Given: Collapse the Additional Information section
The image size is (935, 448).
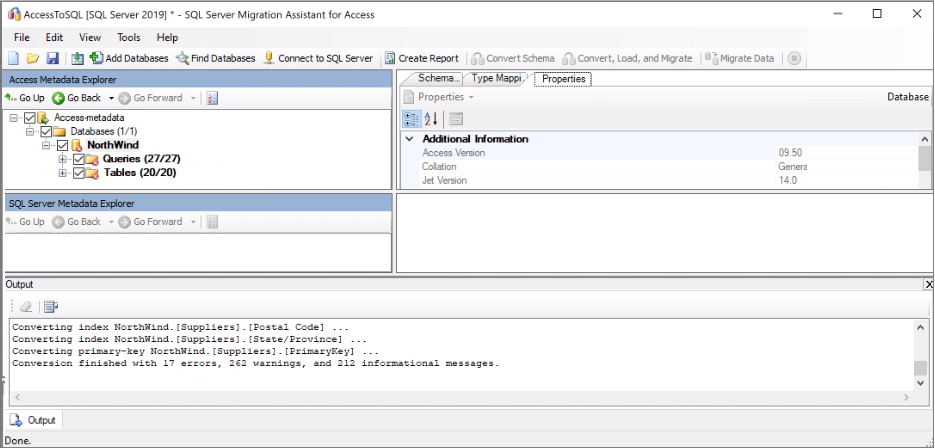Looking at the screenshot, I should [409, 139].
